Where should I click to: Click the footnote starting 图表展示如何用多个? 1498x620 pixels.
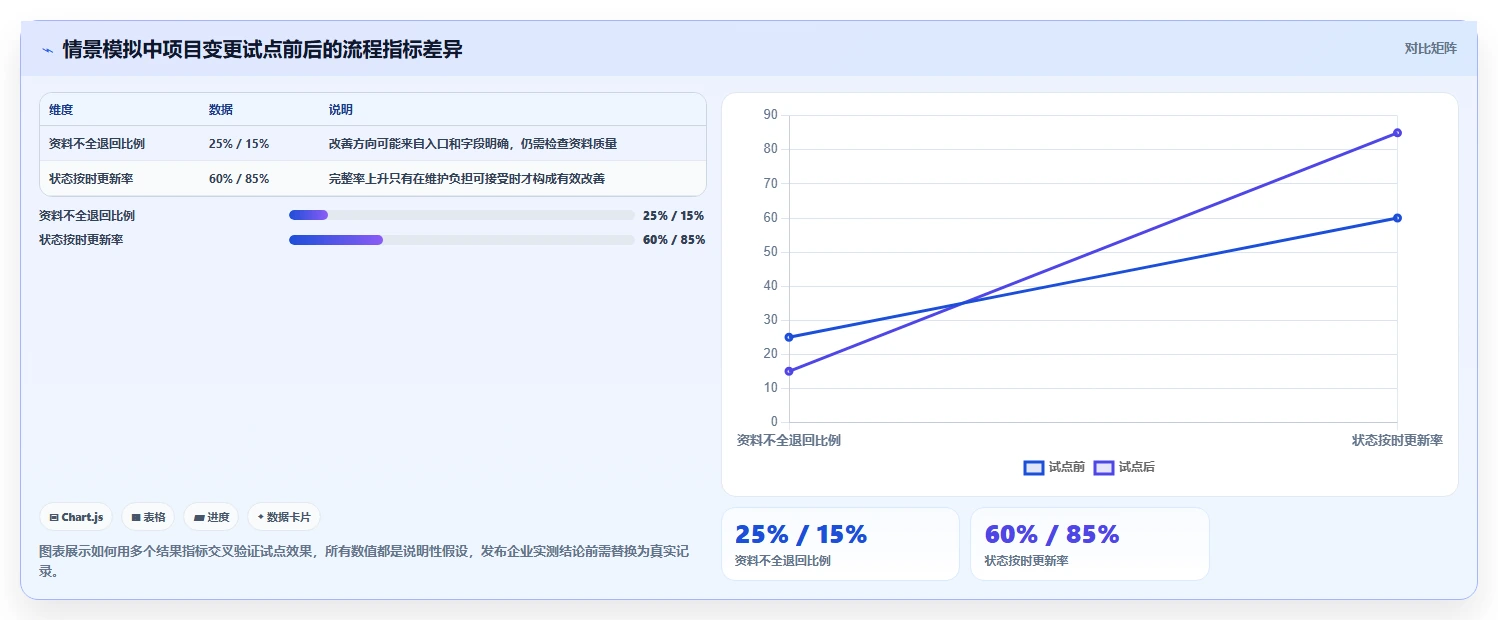[364, 561]
